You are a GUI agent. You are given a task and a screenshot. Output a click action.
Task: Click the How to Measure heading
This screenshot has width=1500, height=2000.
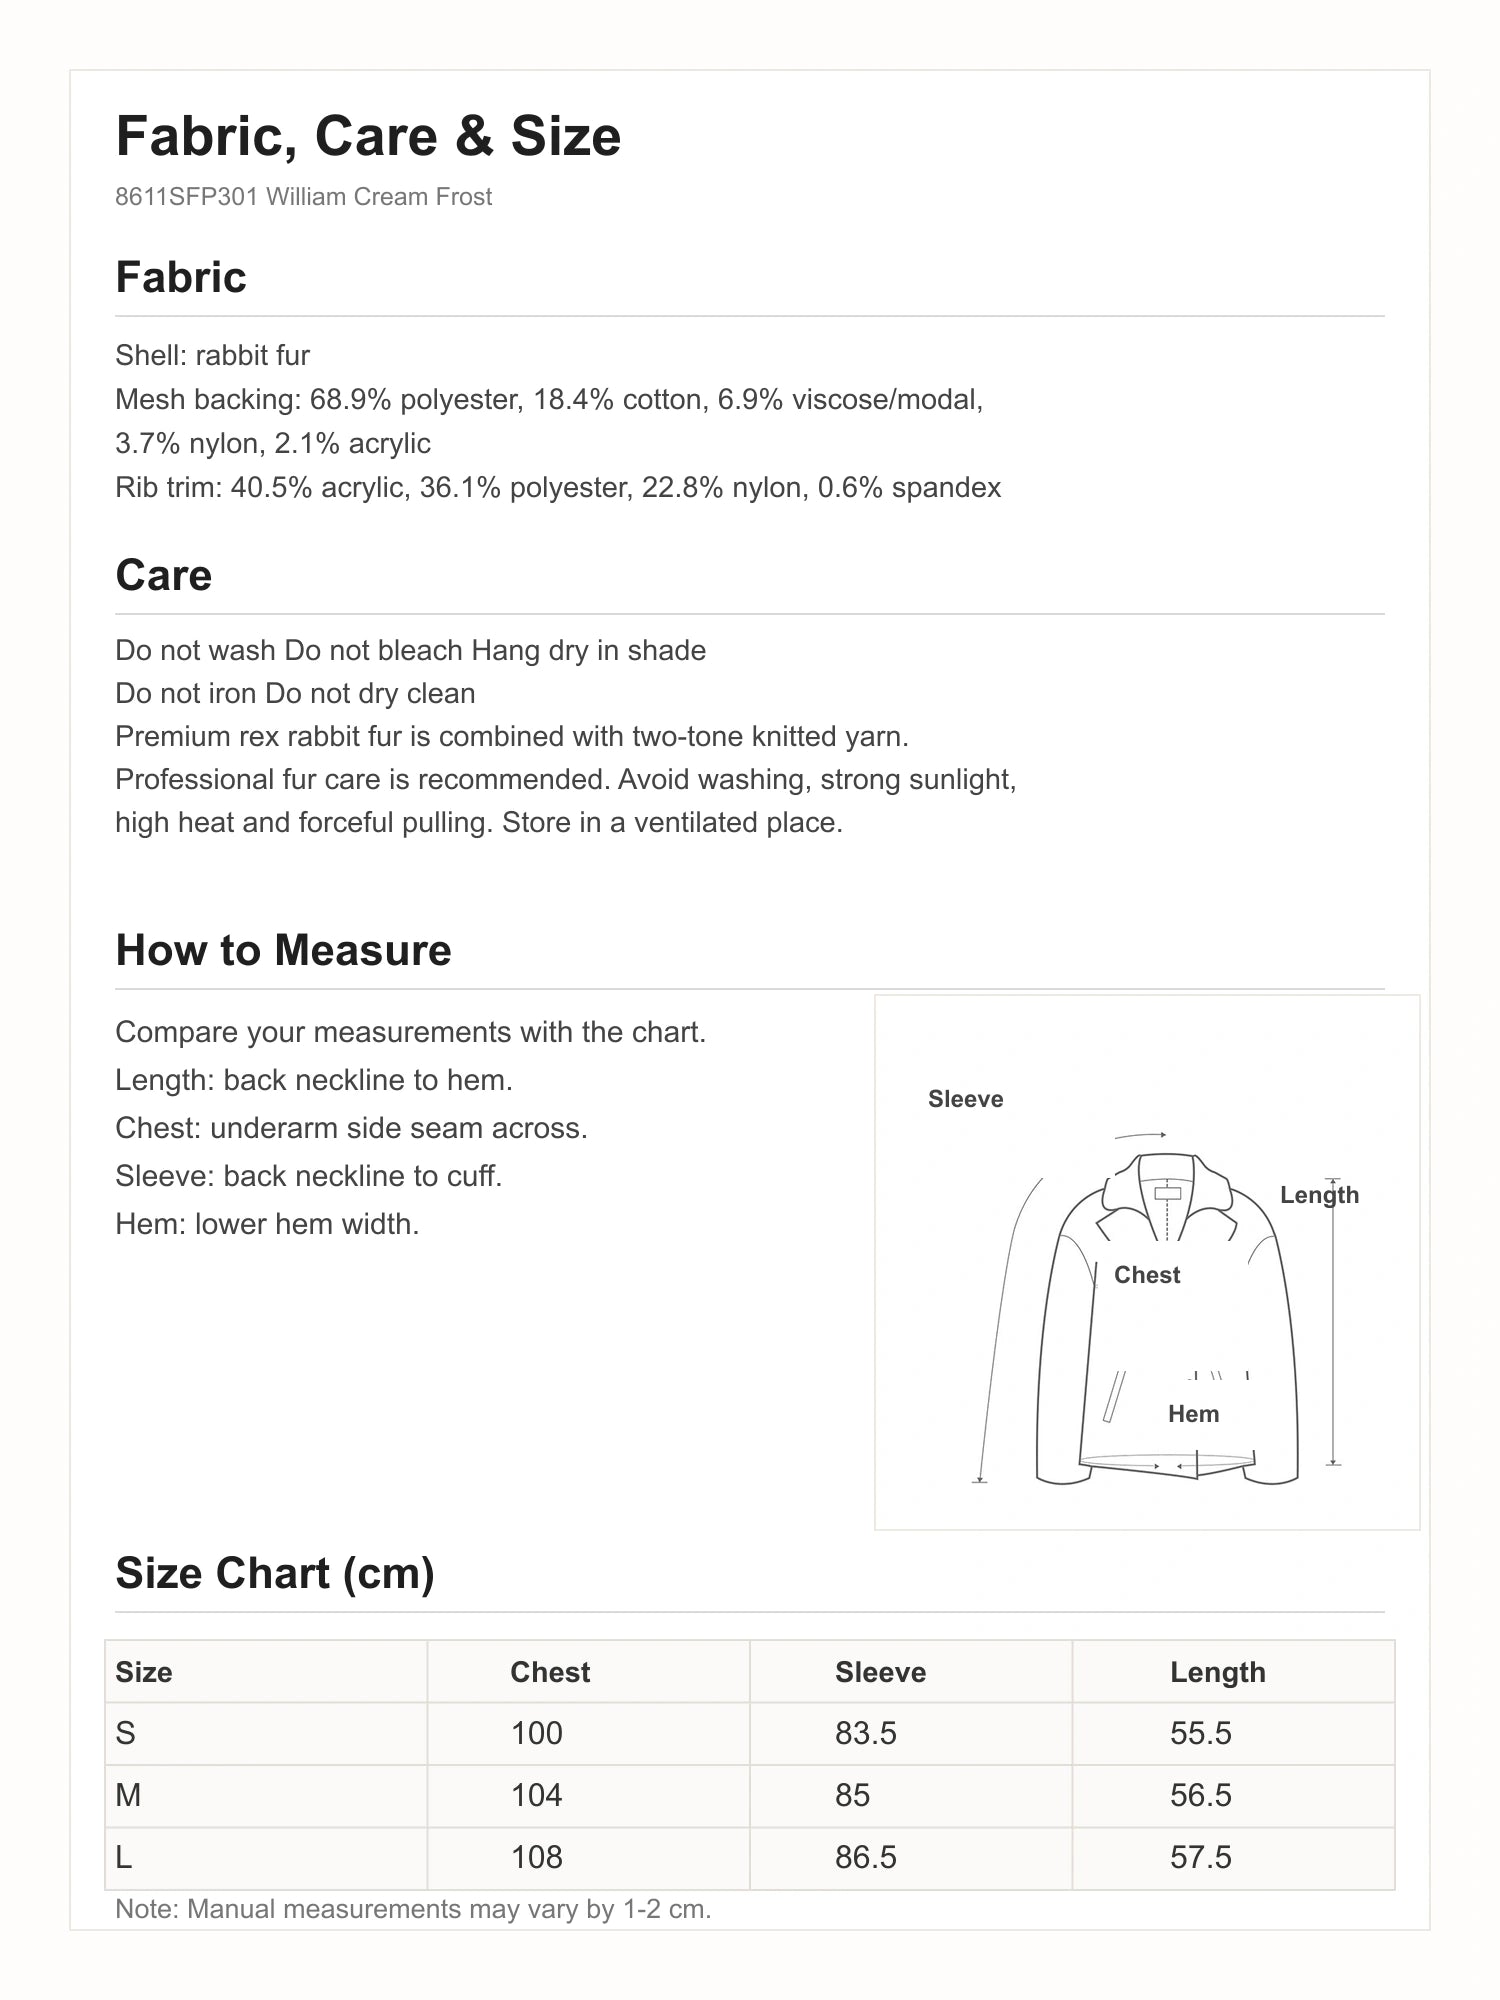point(283,950)
